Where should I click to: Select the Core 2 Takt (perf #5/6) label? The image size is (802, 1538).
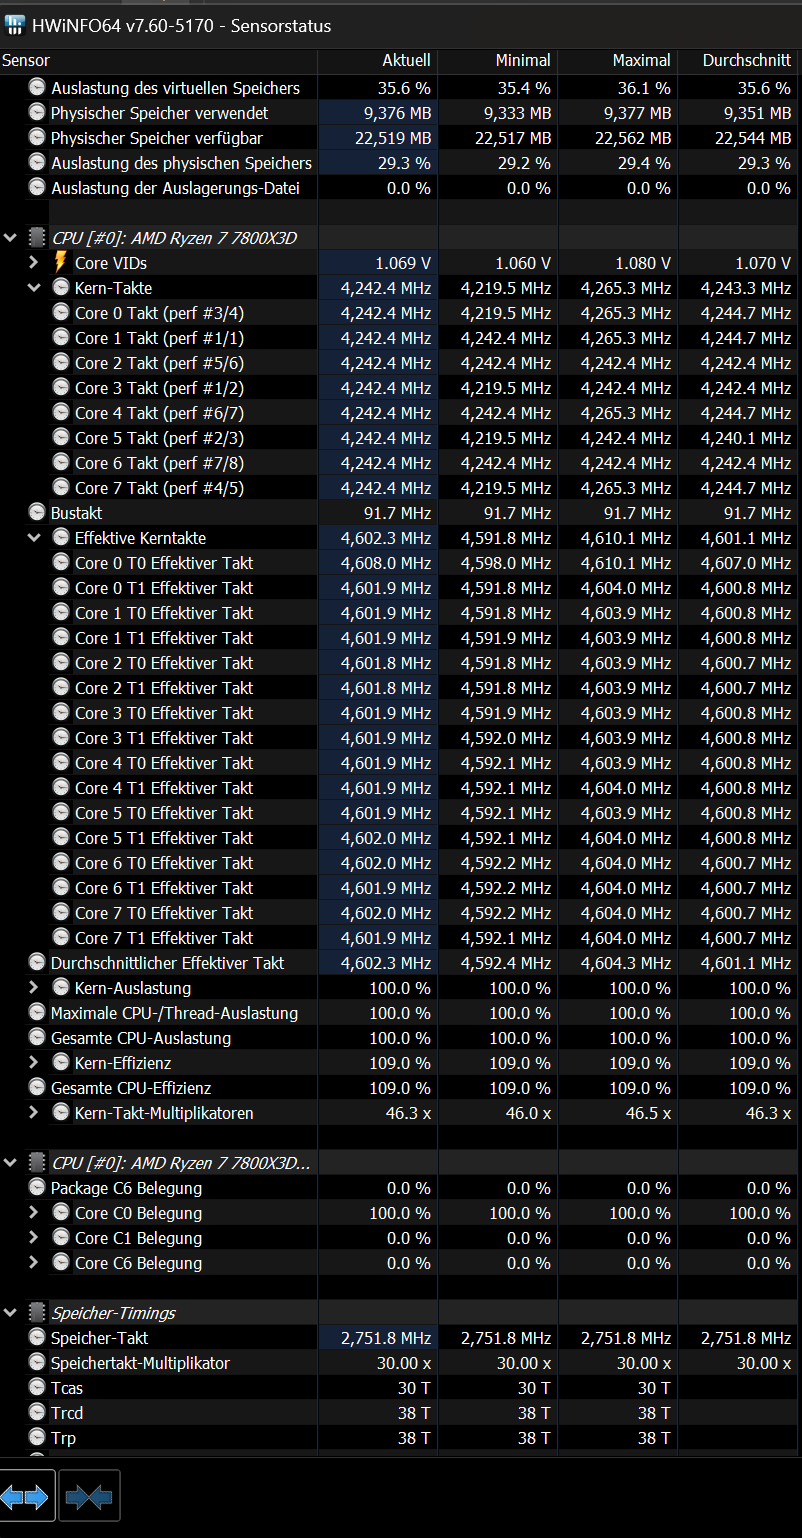pyautogui.click(x=159, y=363)
